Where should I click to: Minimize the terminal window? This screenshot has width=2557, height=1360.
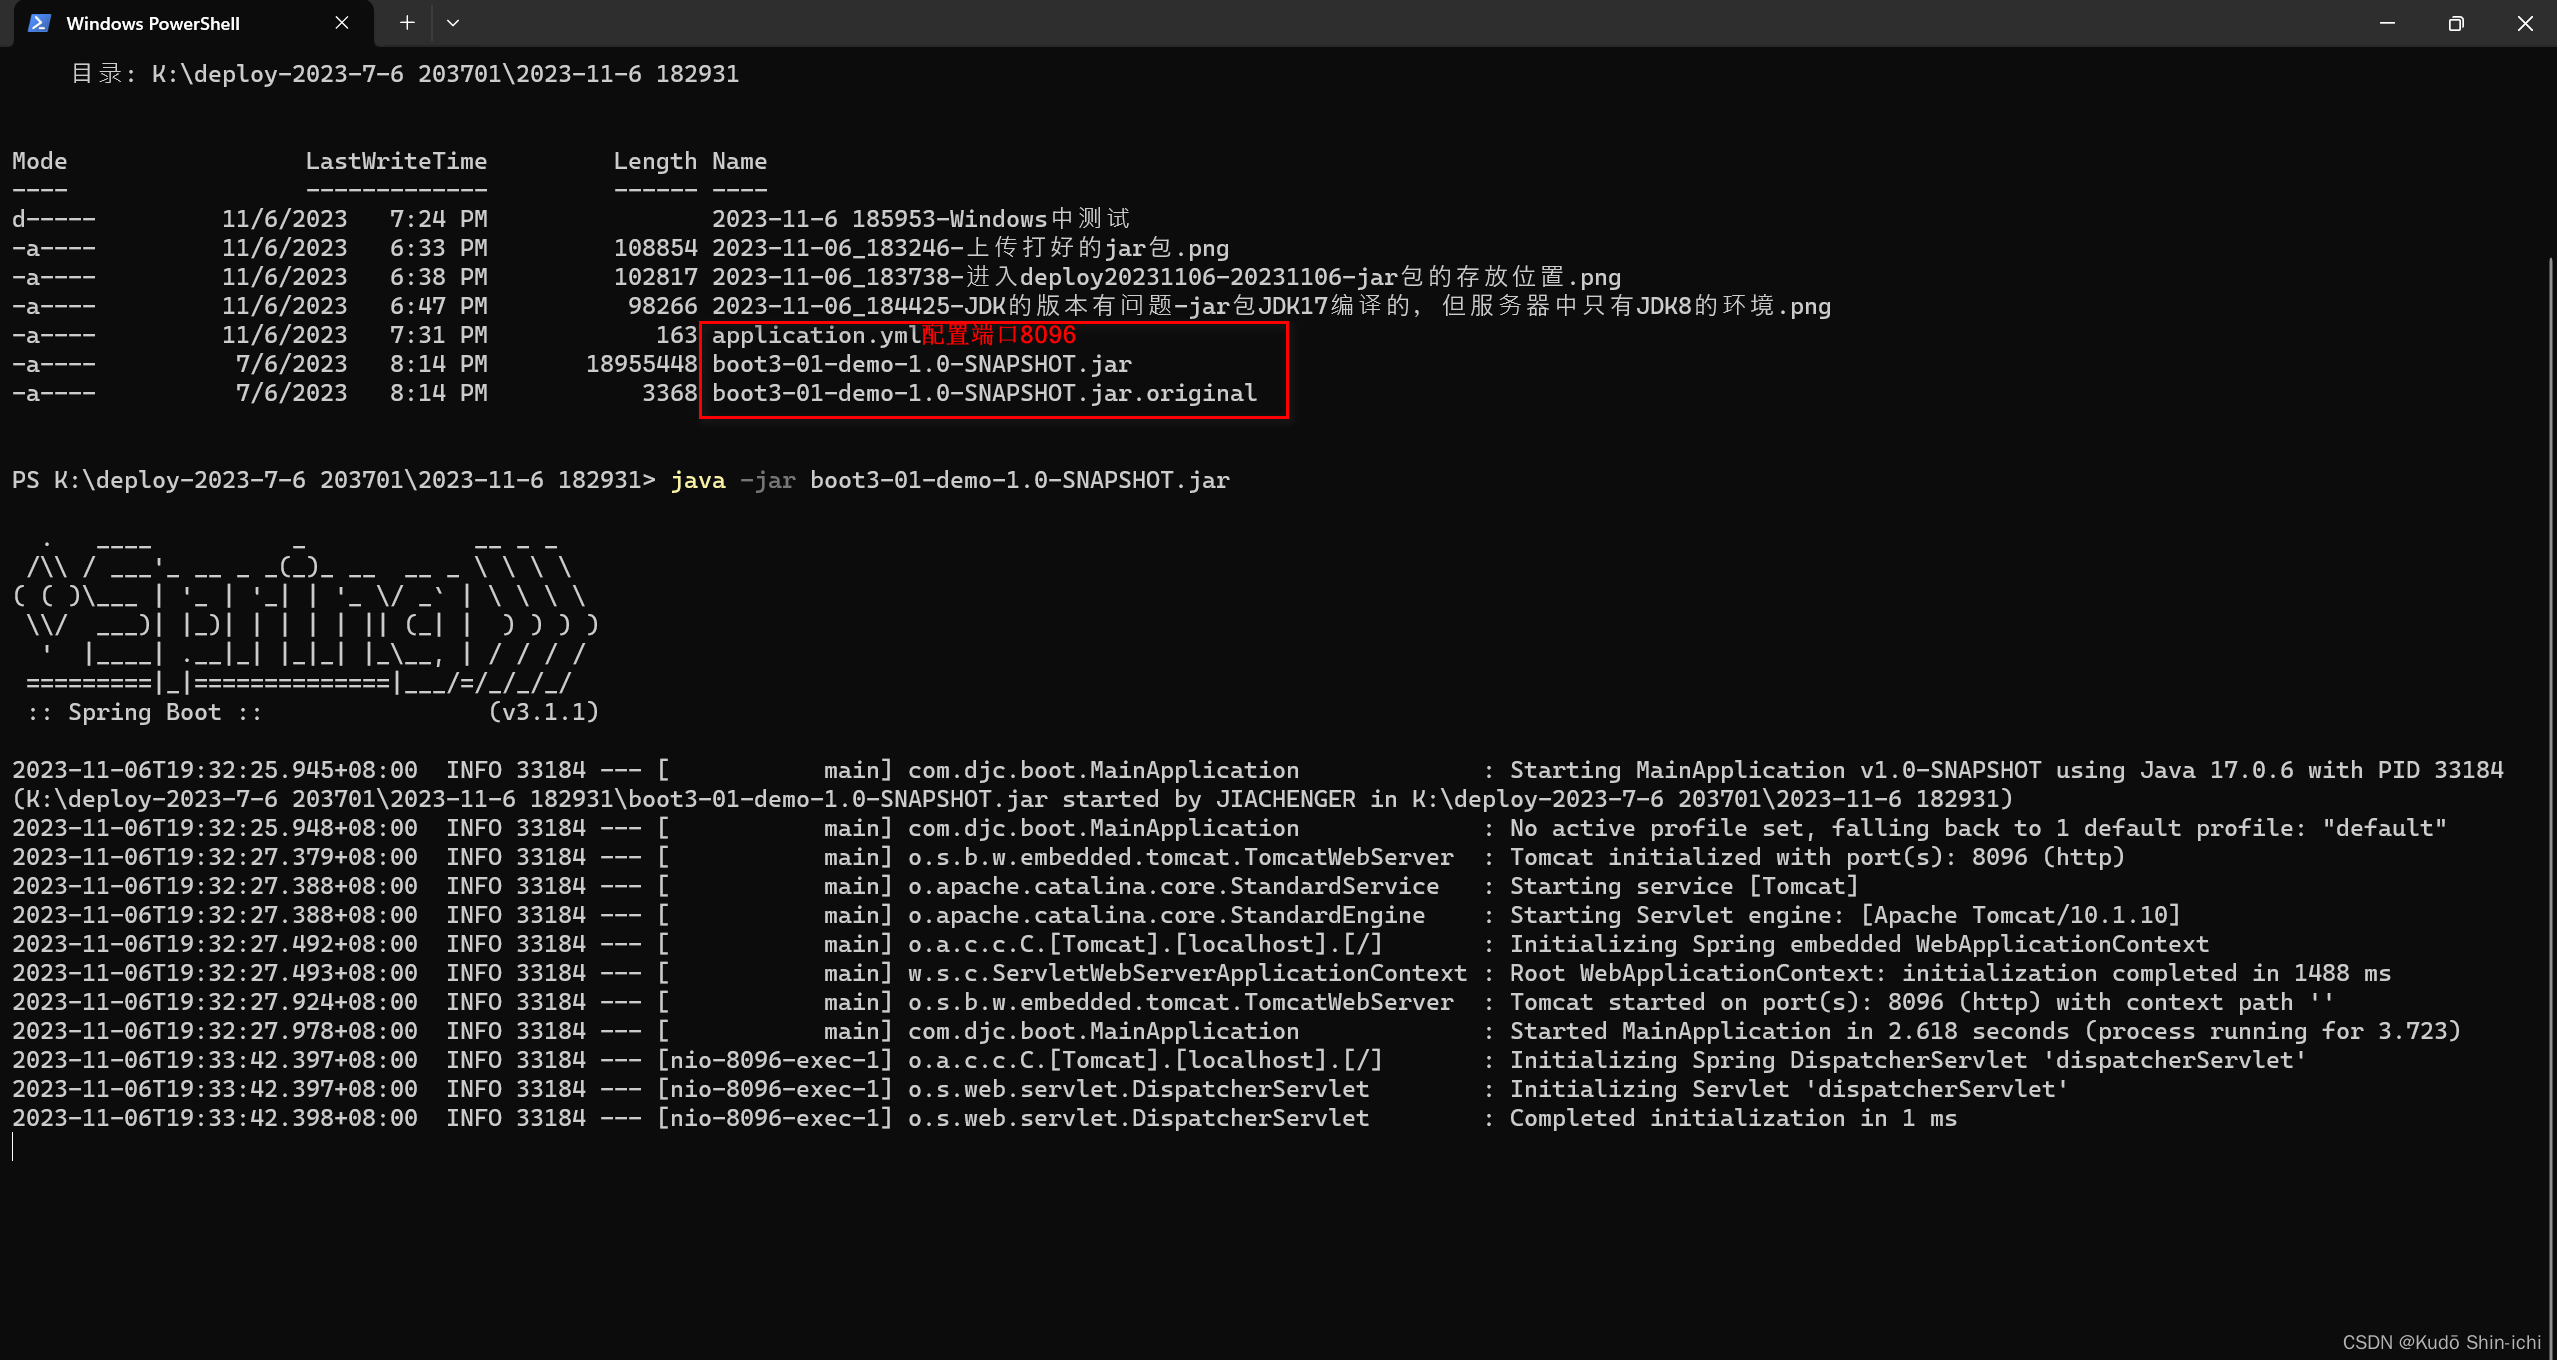(x=2387, y=22)
